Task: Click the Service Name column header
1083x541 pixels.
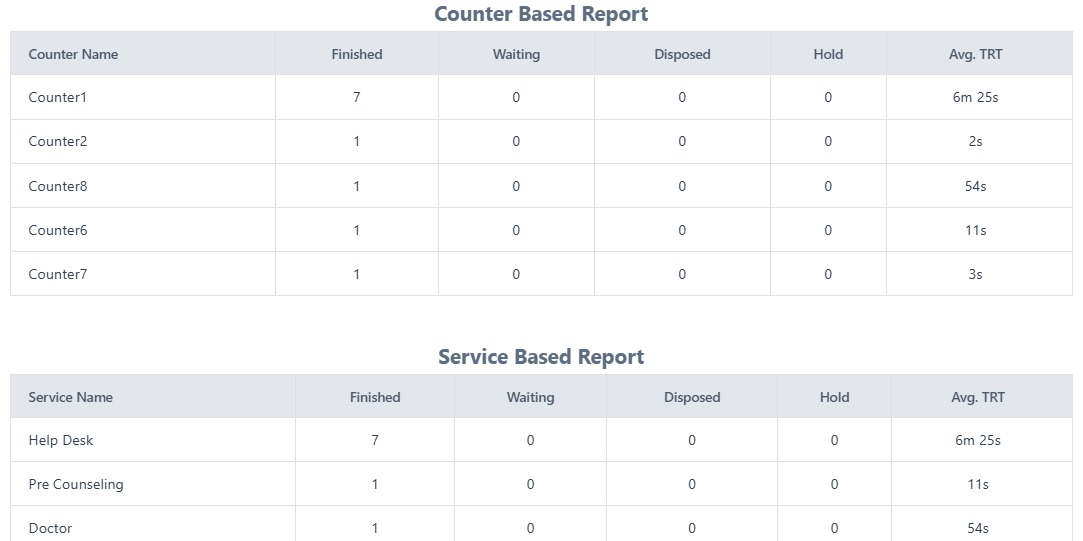Action: pyautogui.click(x=70, y=397)
